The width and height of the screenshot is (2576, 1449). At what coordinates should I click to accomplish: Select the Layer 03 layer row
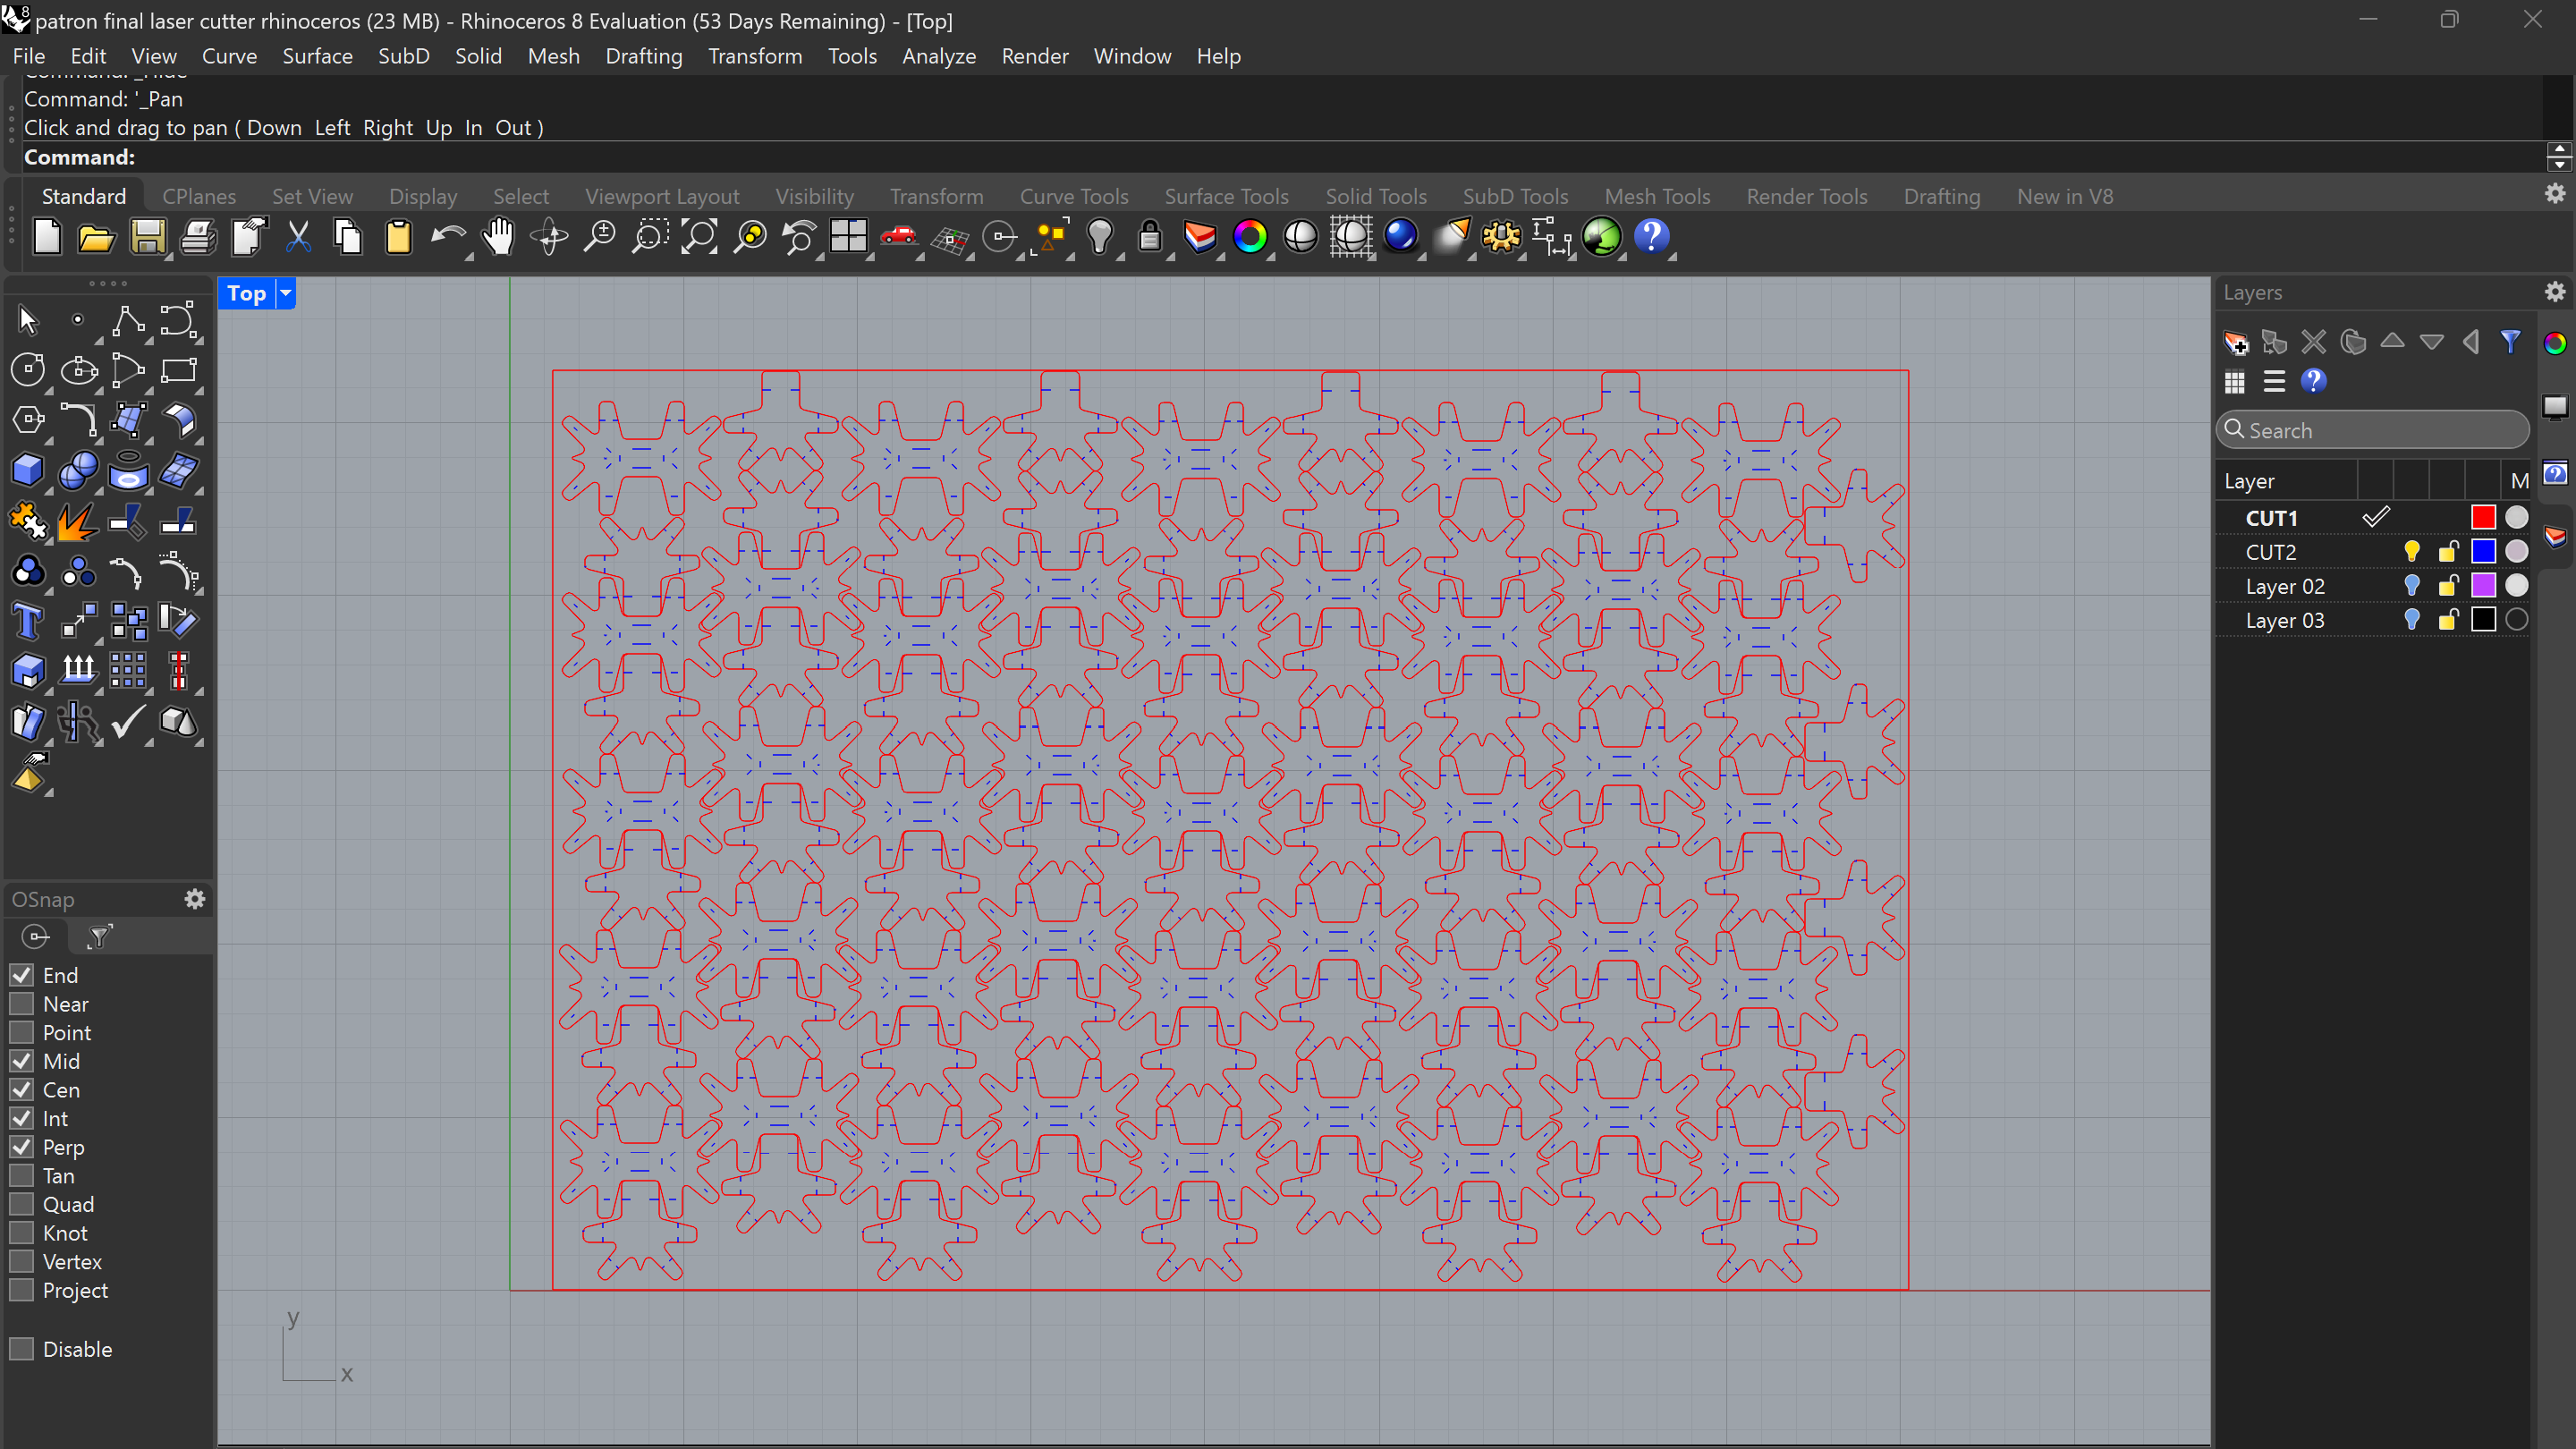coord(2372,620)
